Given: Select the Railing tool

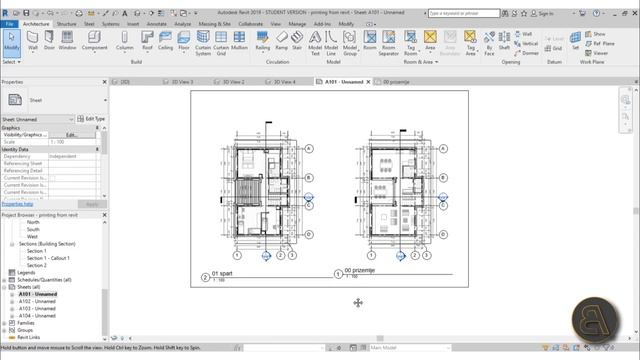Looking at the screenshot, I should [262, 42].
